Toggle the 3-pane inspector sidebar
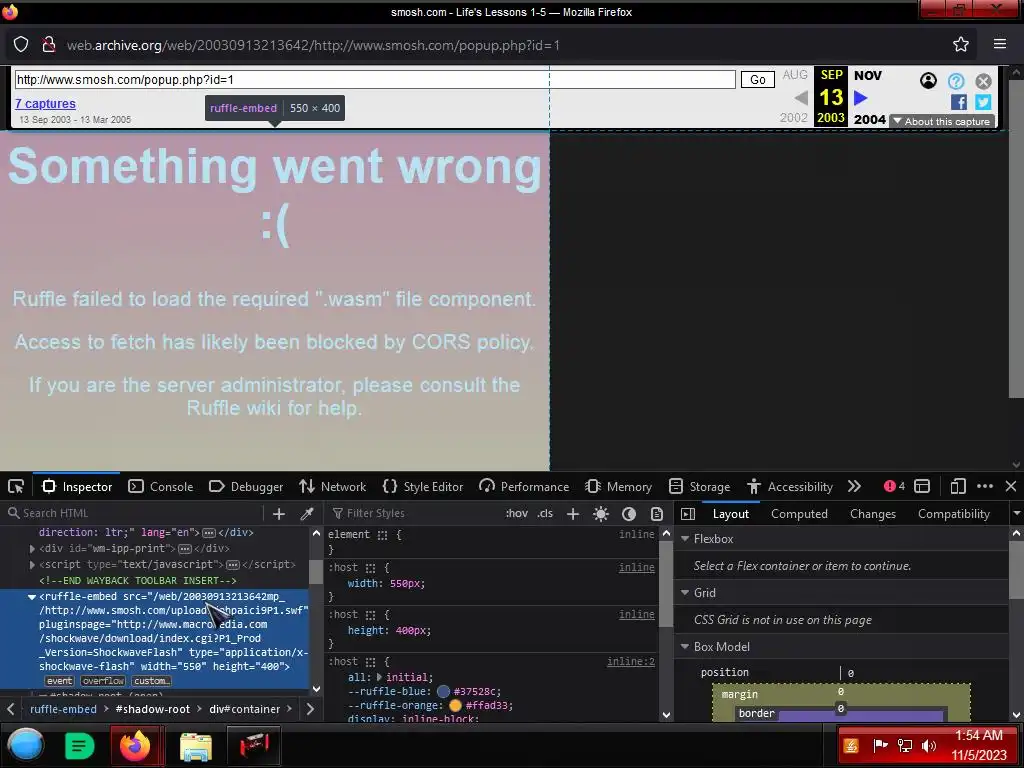The width and height of the screenshot is (1024, 768). pos(688,514)
